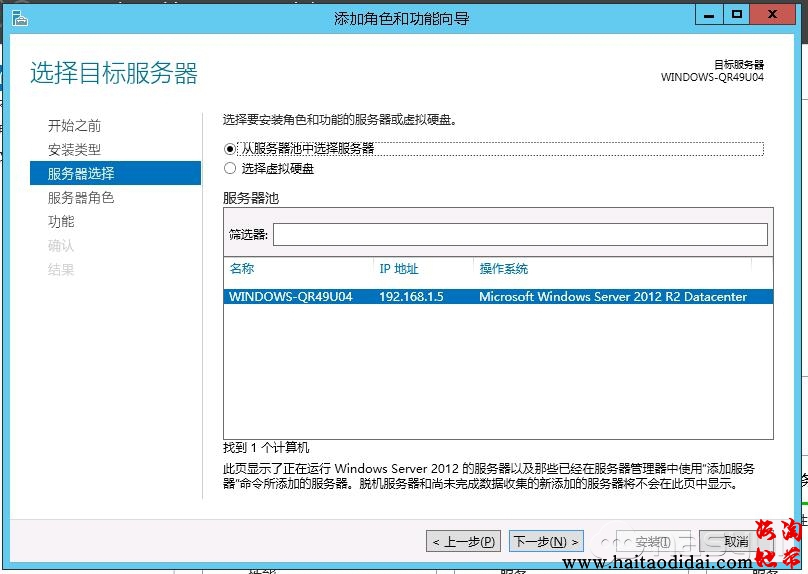The height and width of the screenshot is (574, 808).
Task: Sort server pool by 名称 column
Action: tap(298, 269)
